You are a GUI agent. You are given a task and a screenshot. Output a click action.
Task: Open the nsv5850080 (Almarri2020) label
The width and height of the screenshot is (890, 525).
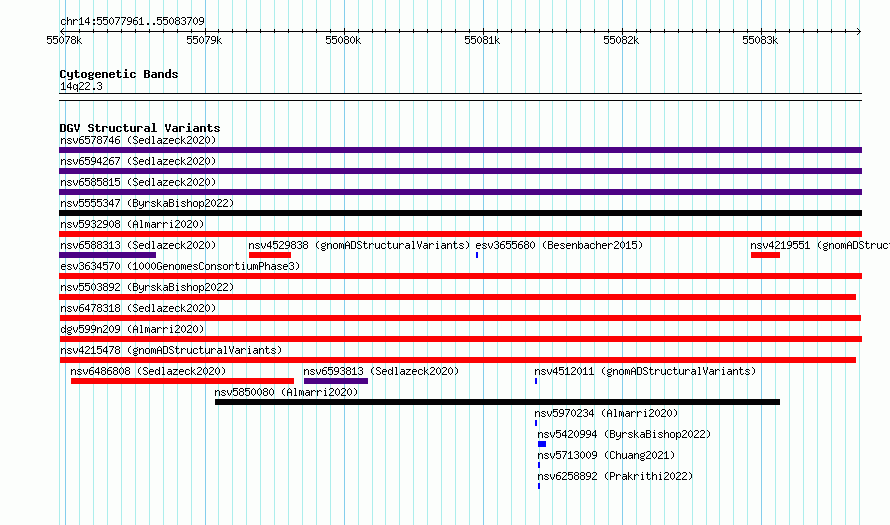(286, 392)
